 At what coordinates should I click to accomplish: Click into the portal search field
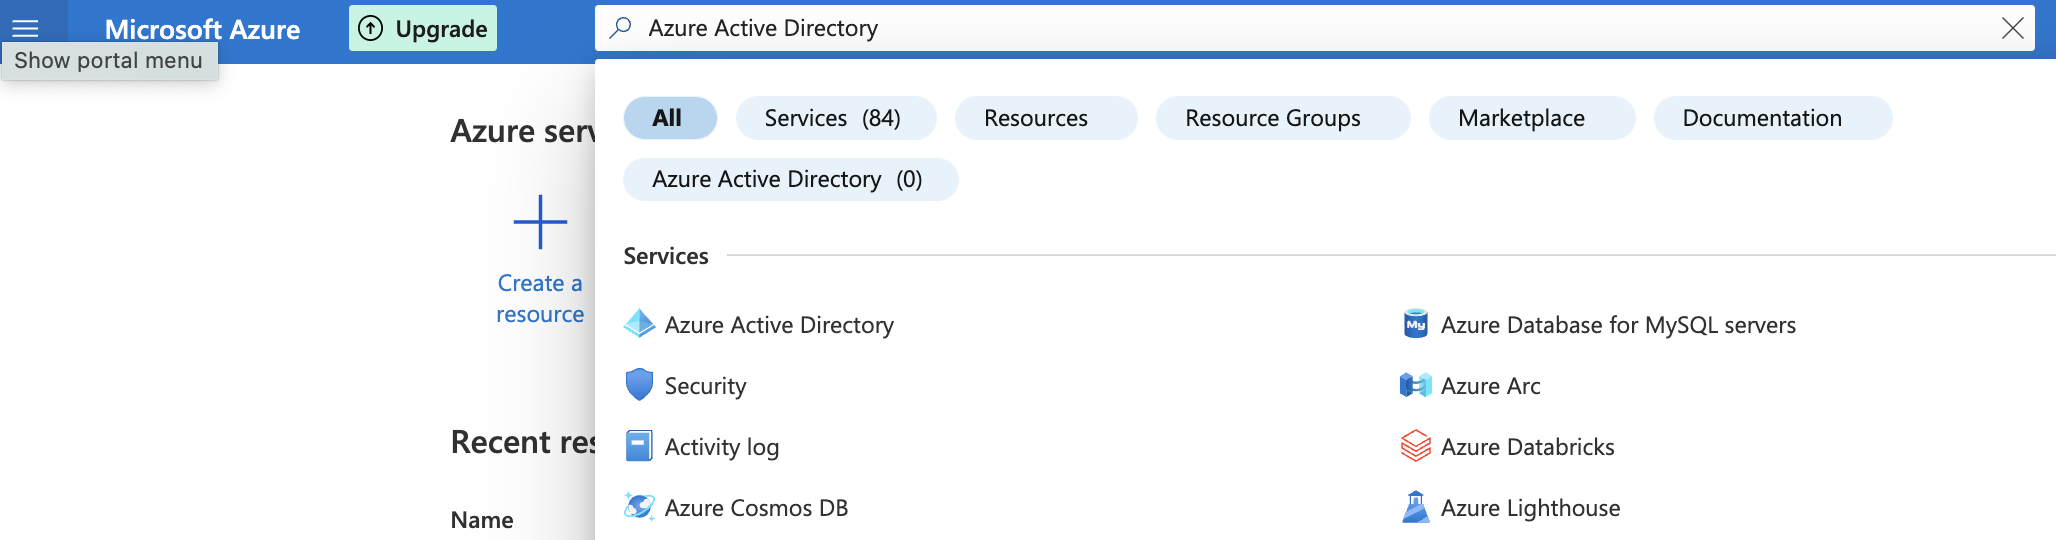(x=1300, y=28)
